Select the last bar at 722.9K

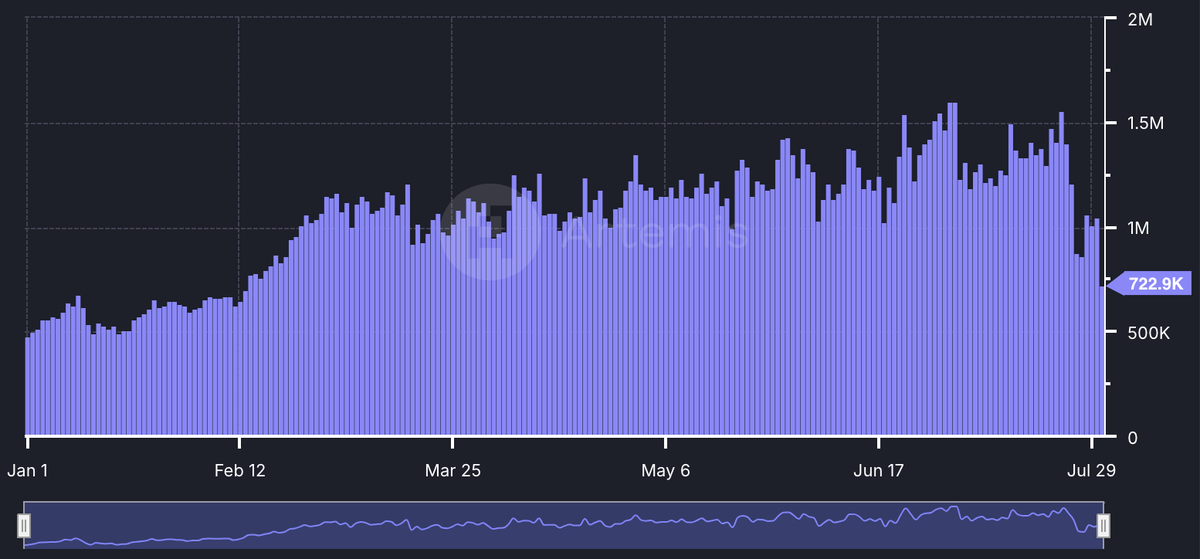click(x=1102, y=361)
